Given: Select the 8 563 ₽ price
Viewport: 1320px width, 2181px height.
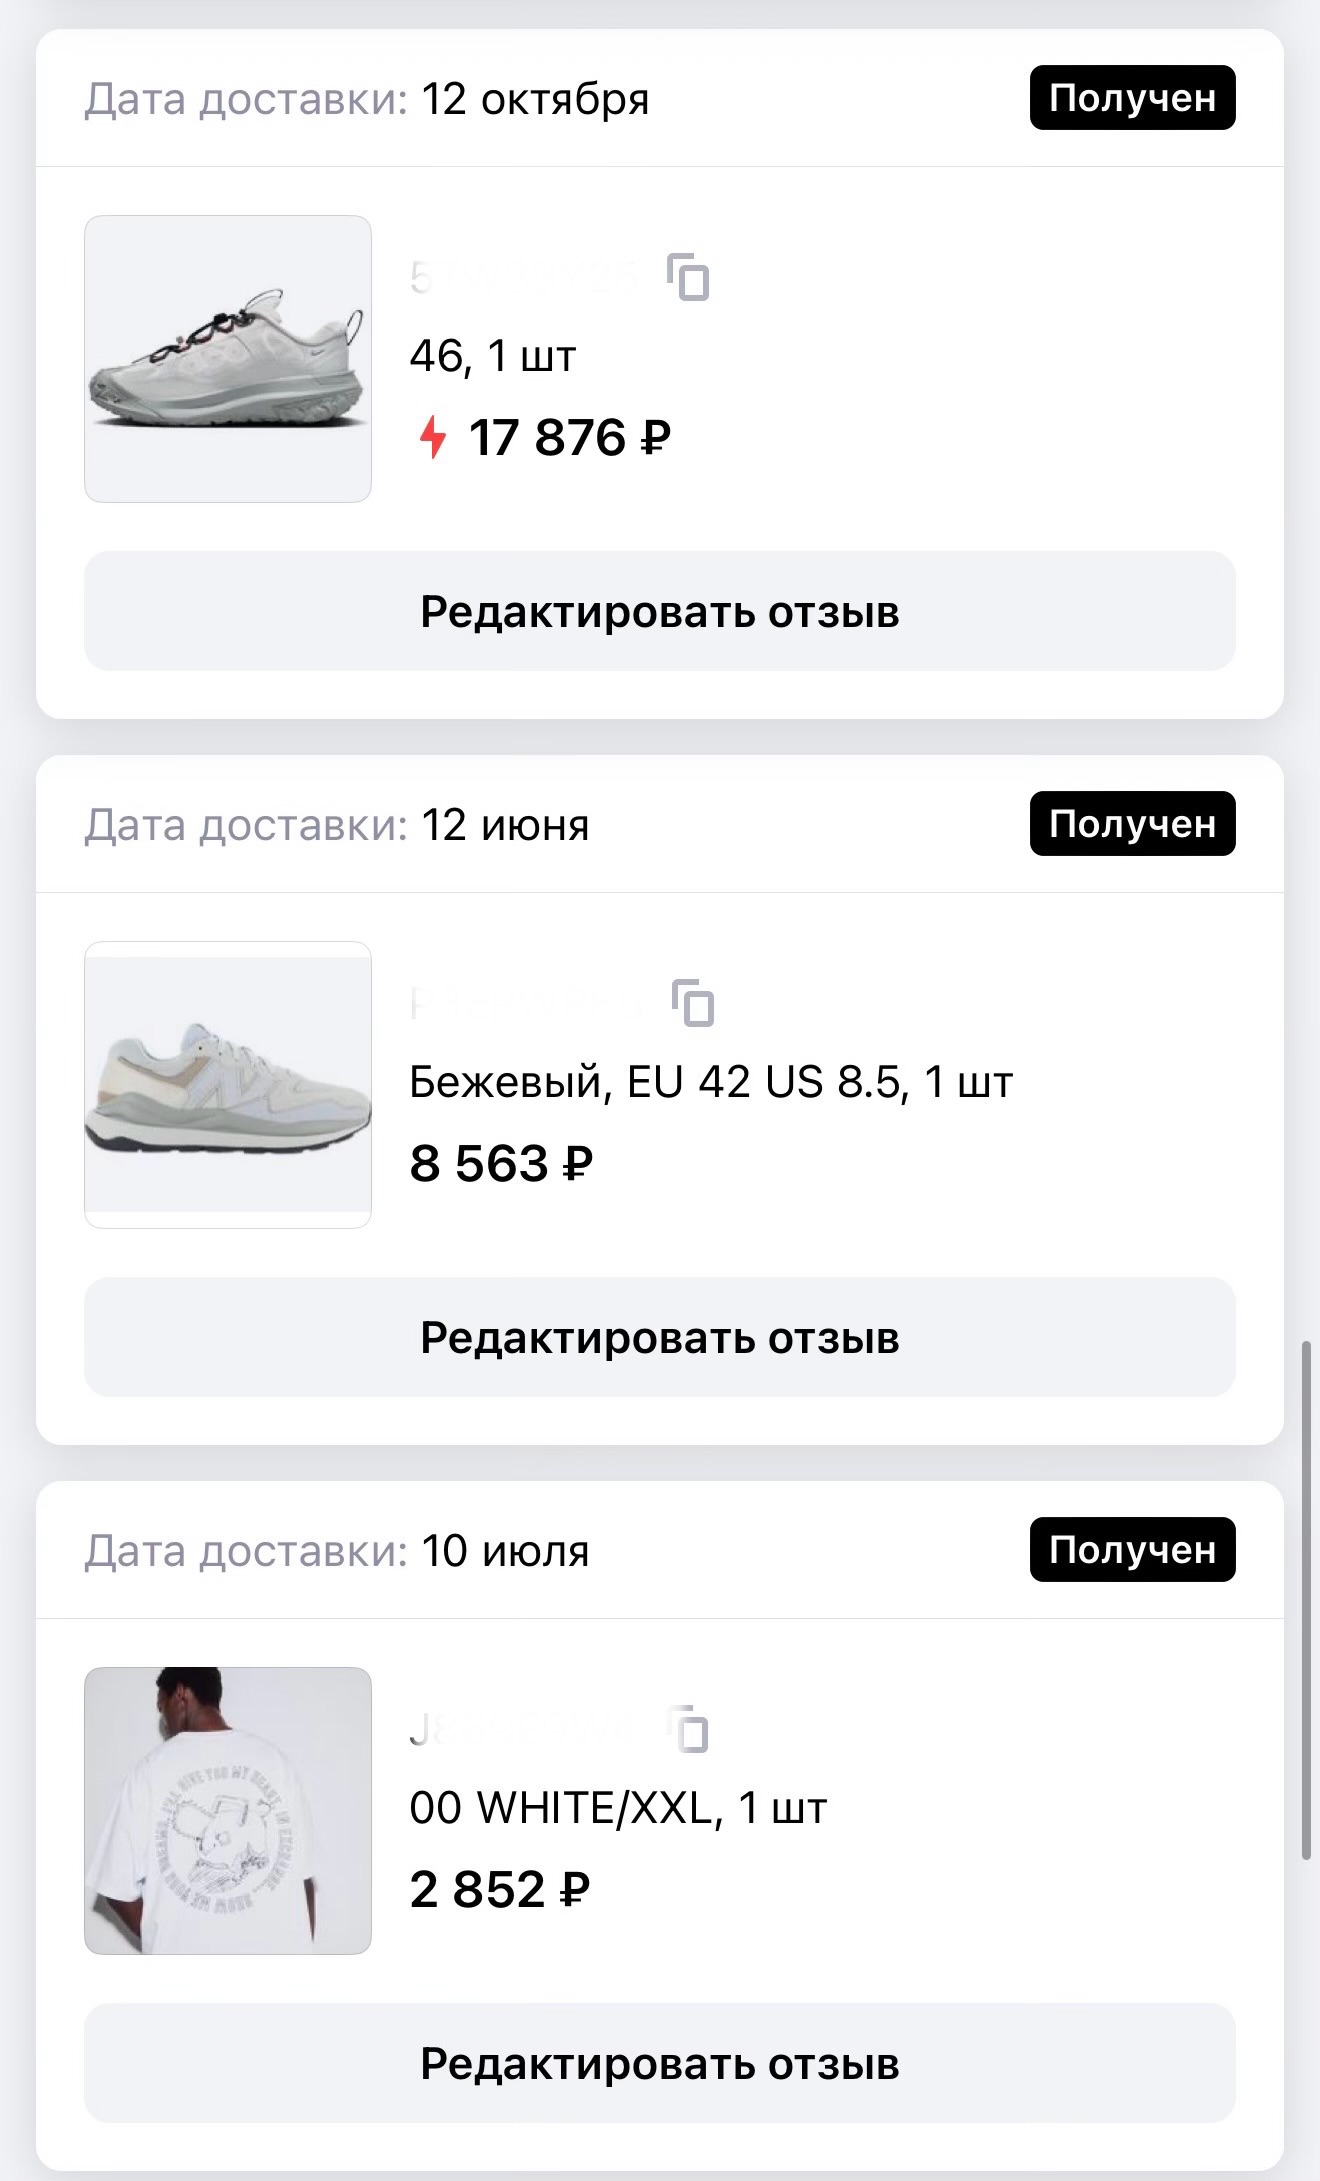Looking at the screenshot, I should pyautogui.click(x=501, y=1163).
